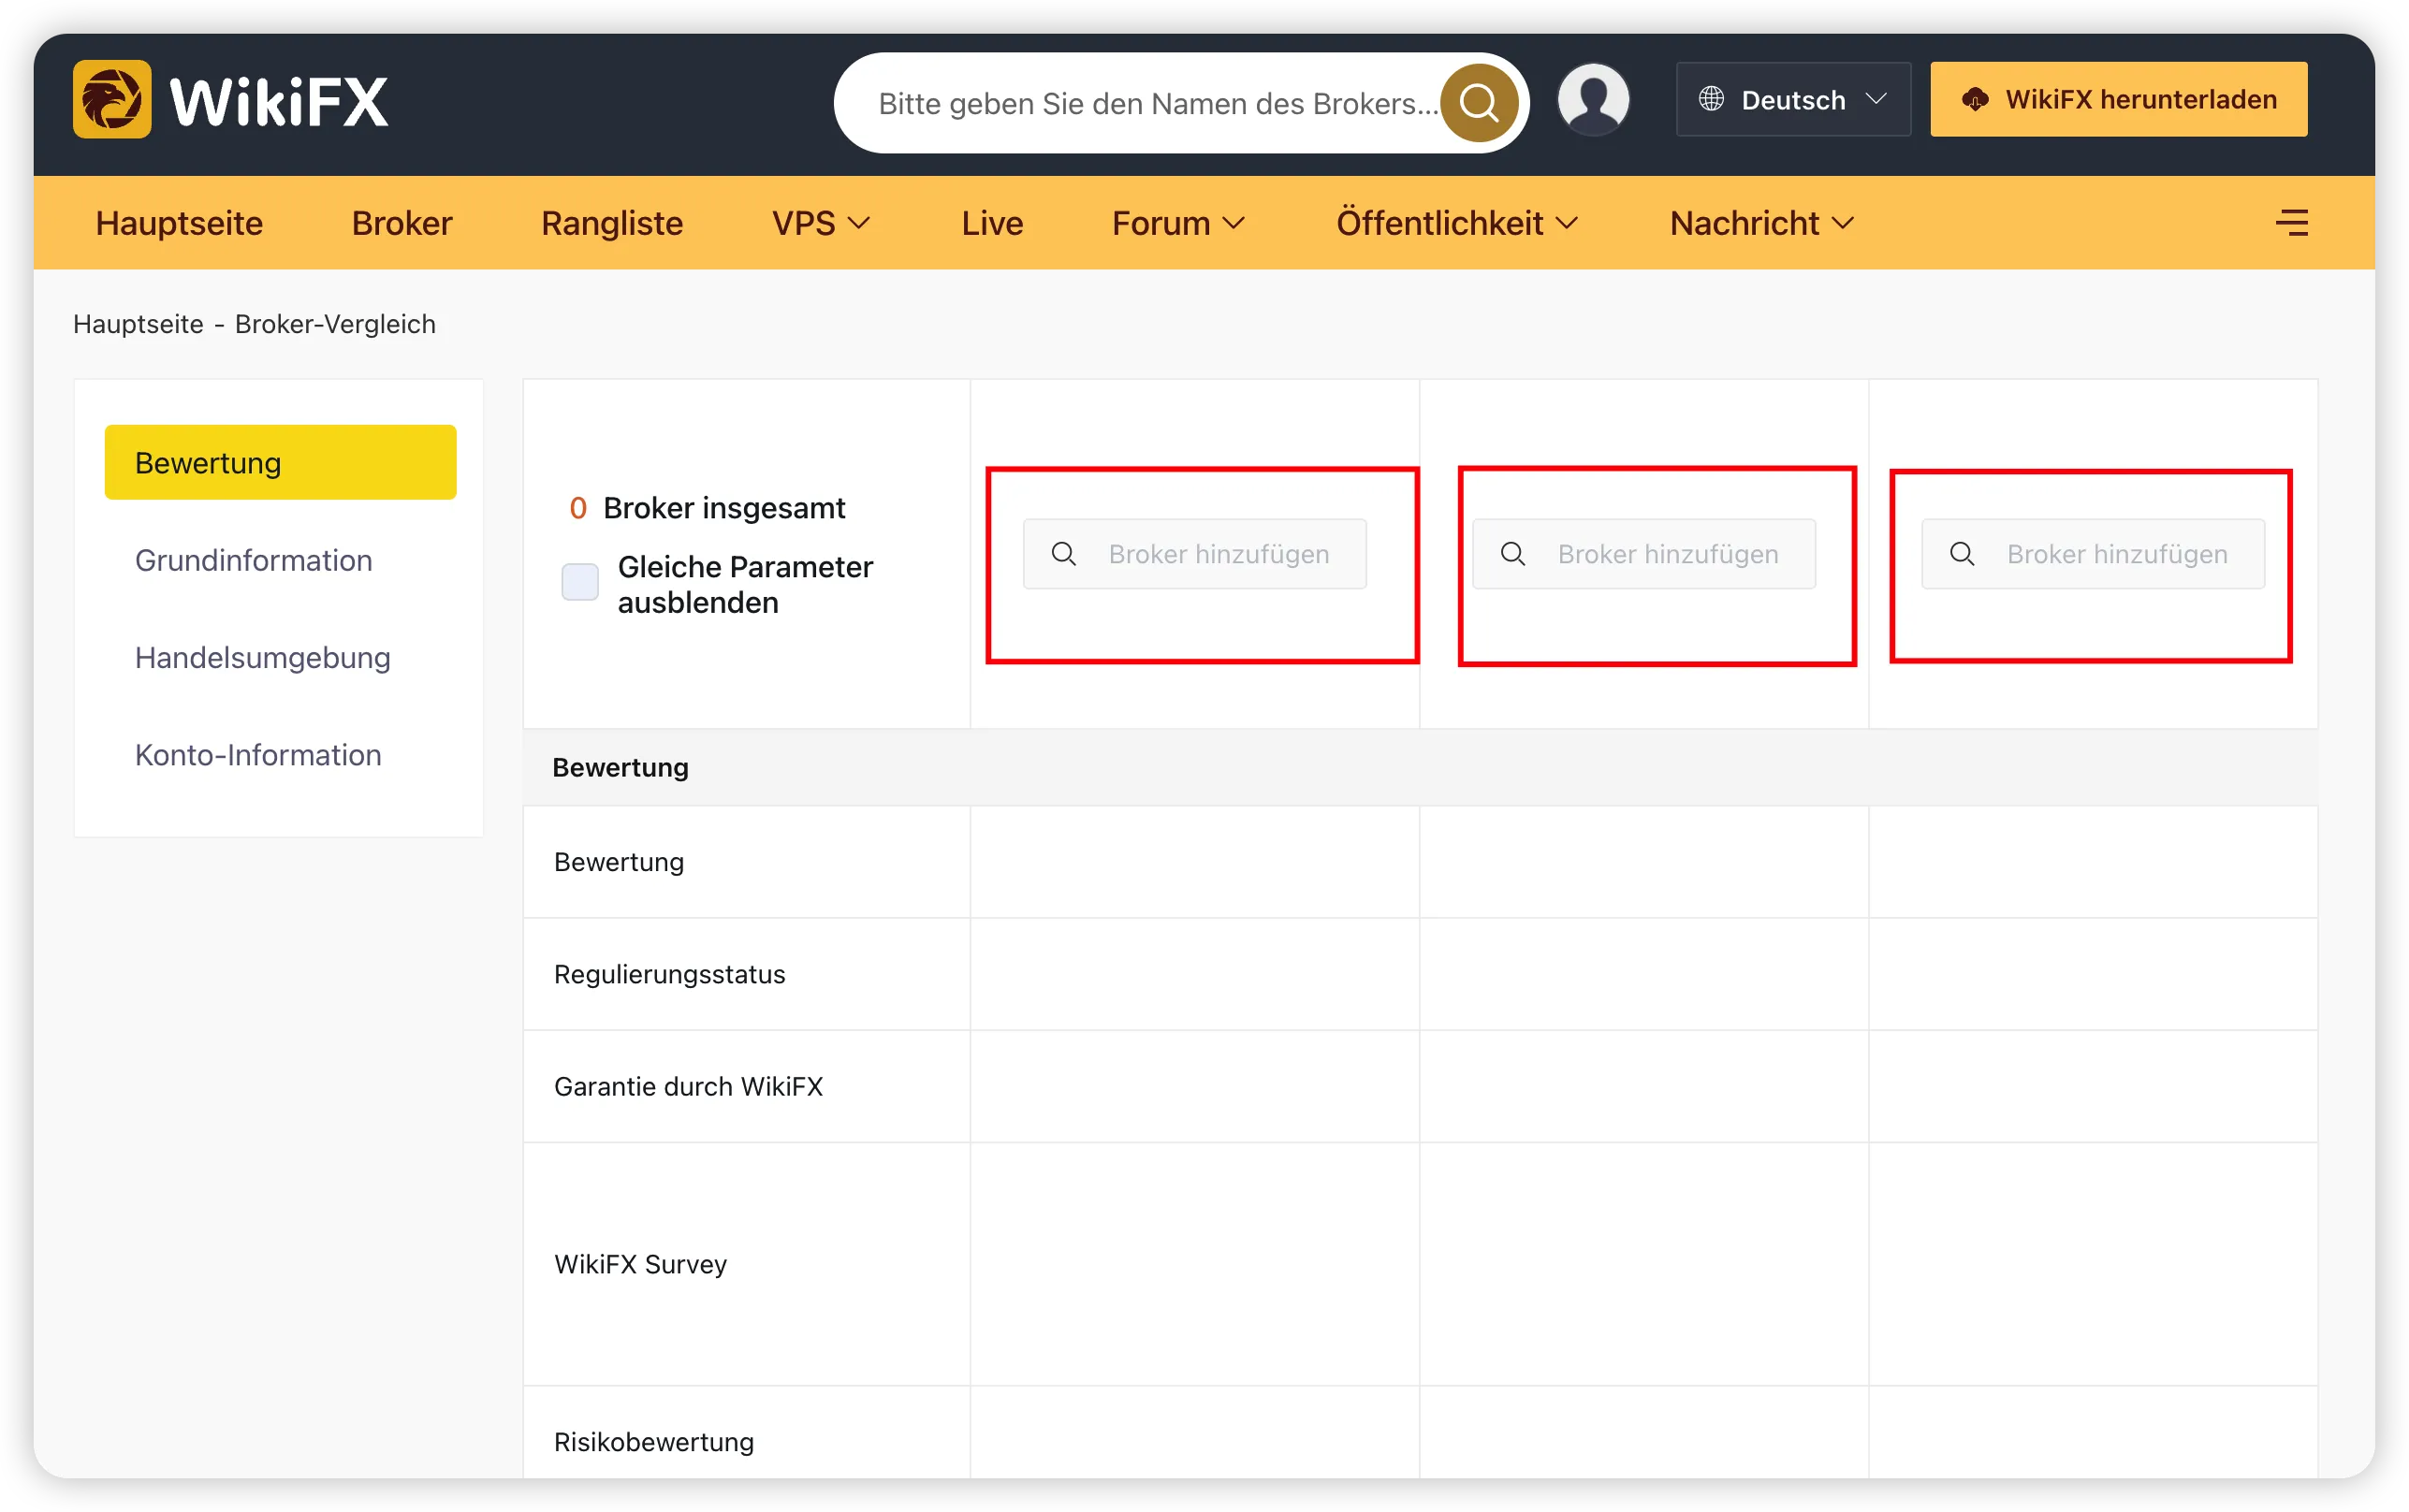Screen dimensions: 2409x1512
Task: Click the WikiFX eagle logo icon
Action: [112, 100]
